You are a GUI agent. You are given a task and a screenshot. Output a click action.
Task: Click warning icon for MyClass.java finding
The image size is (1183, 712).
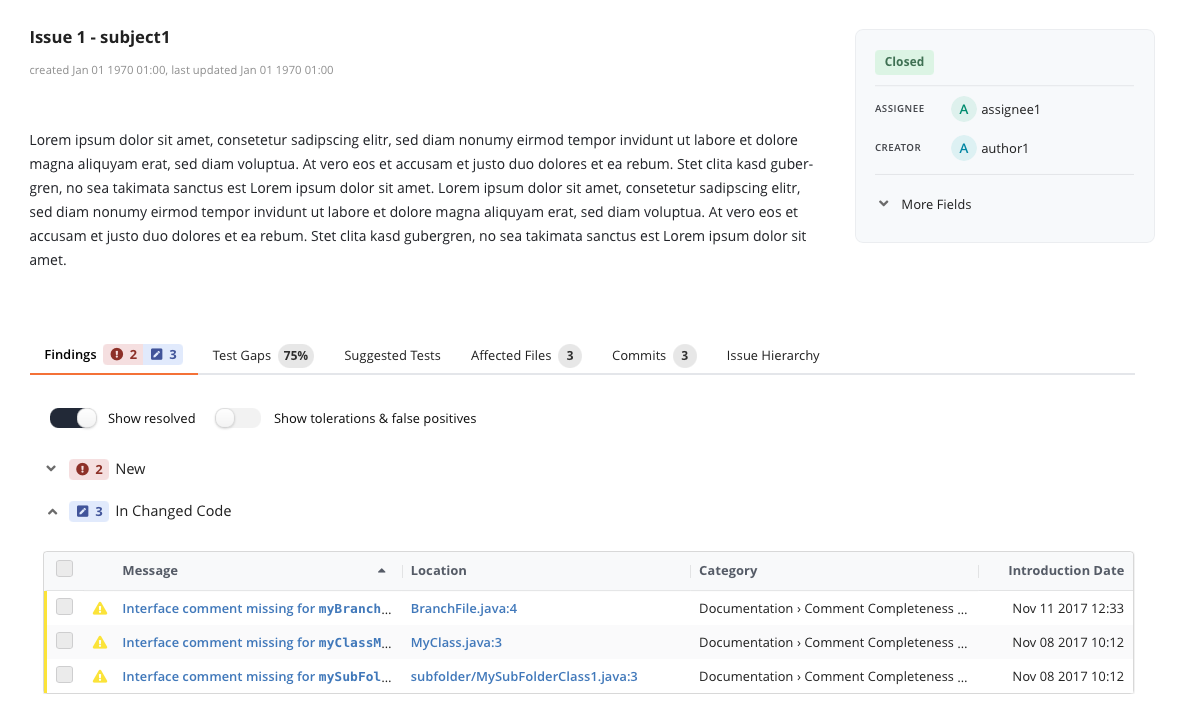pyautogui.click(x=100, y=643)
